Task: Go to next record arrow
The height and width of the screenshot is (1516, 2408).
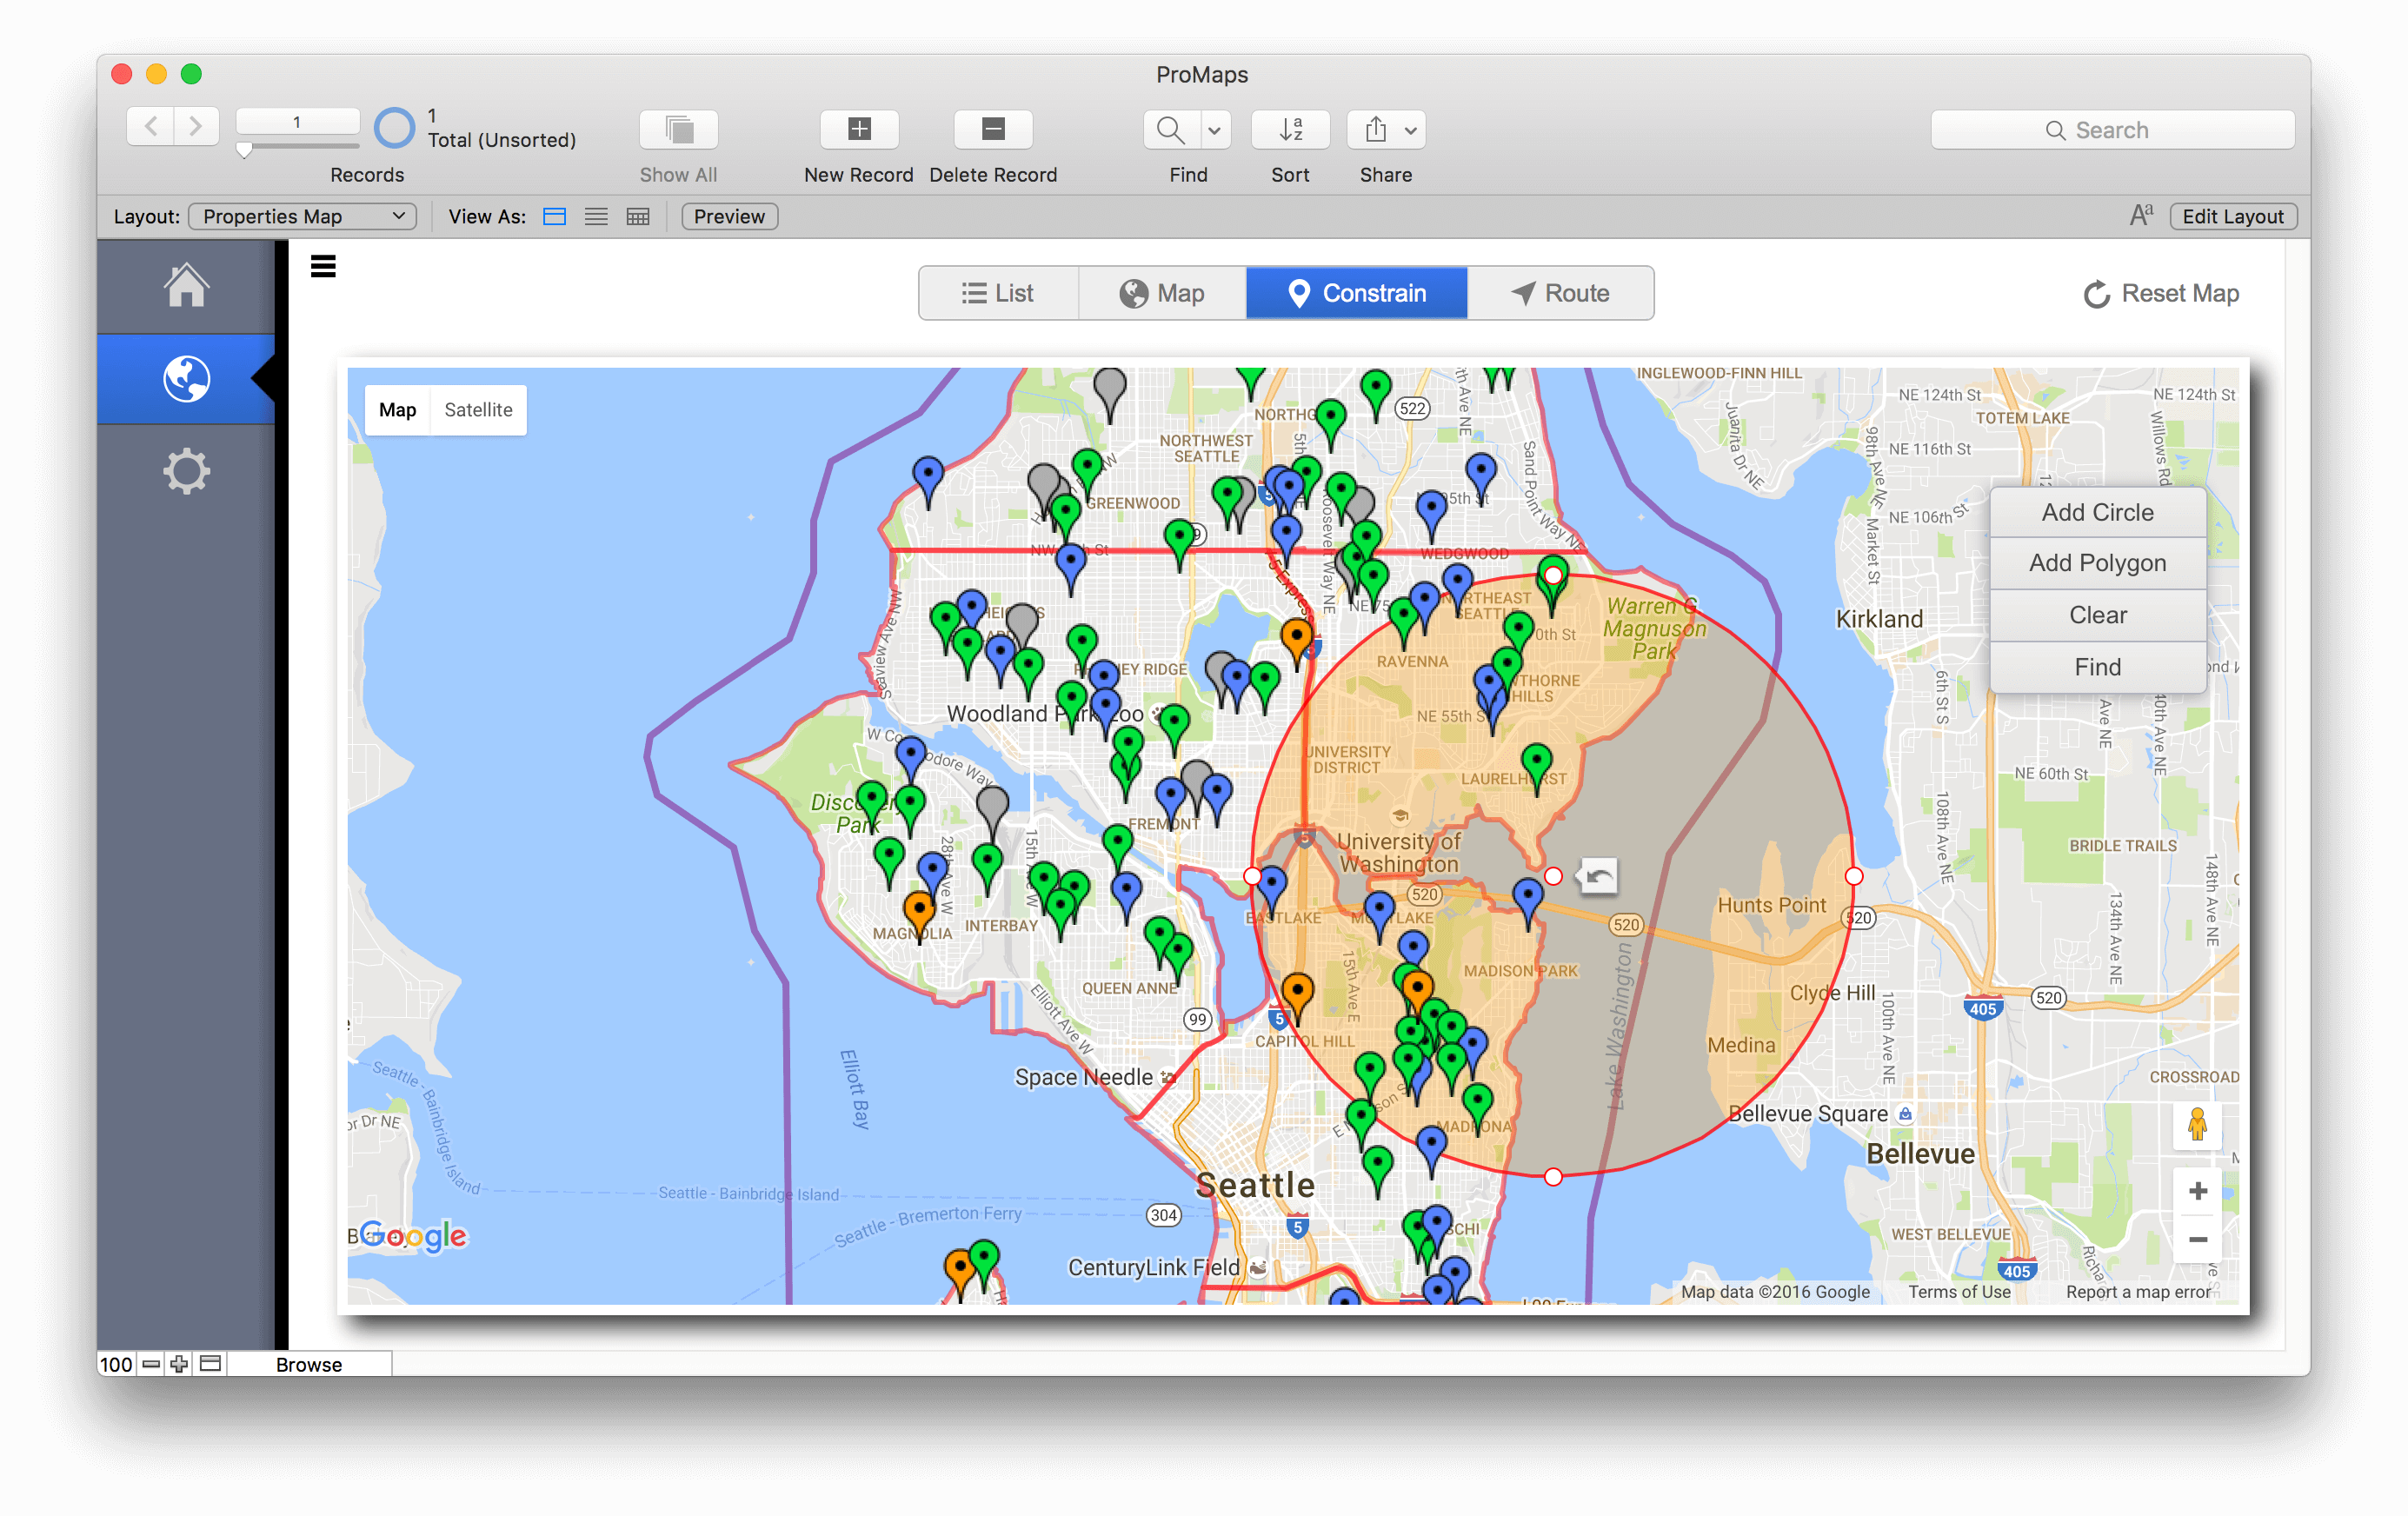Action: [196, 127]
